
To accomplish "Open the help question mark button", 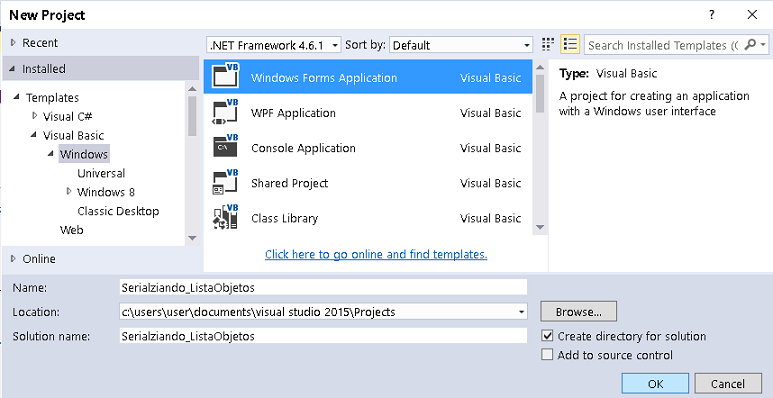I will [x=712, y=15].
